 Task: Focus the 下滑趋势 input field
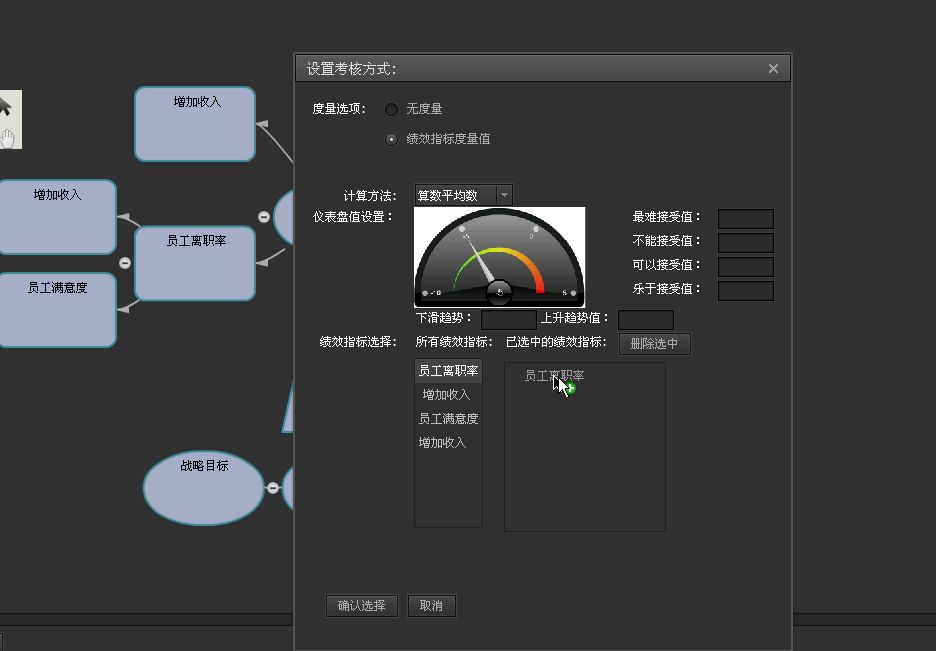509,319
